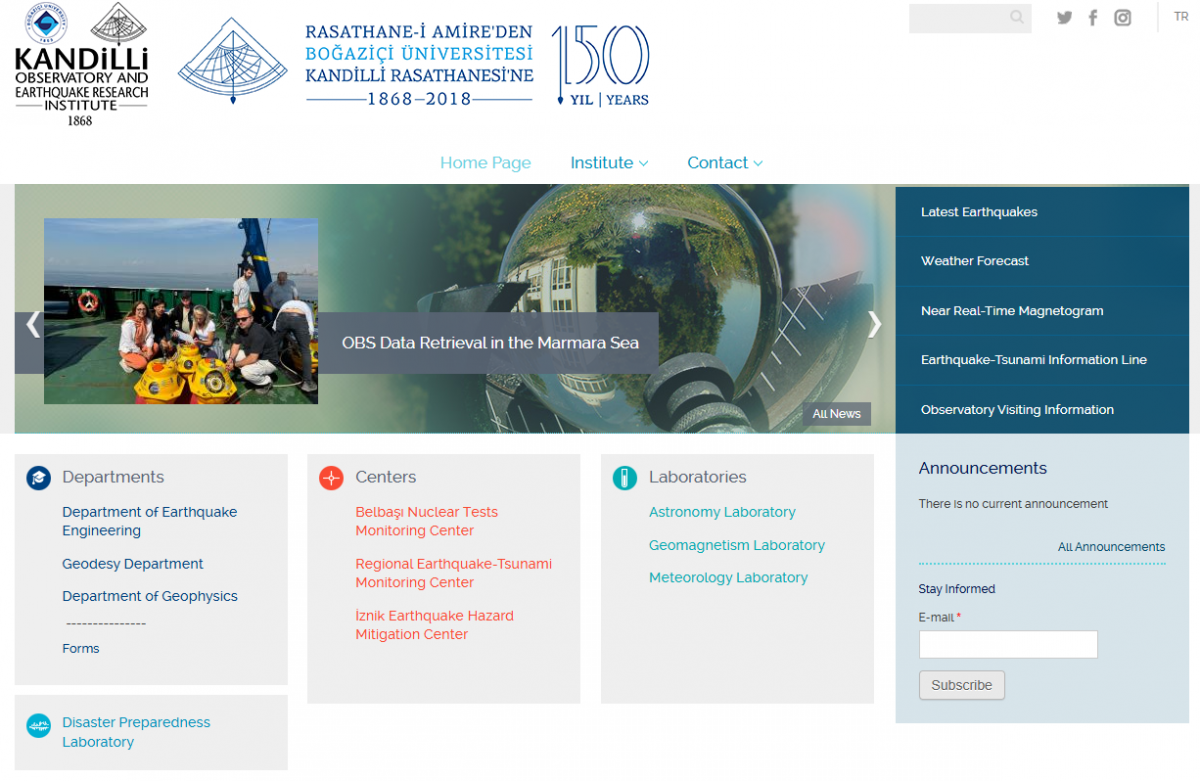Click the E-mail input field
The height and width of the screenshot is (781, 1200).
(x=1007, y=645)
